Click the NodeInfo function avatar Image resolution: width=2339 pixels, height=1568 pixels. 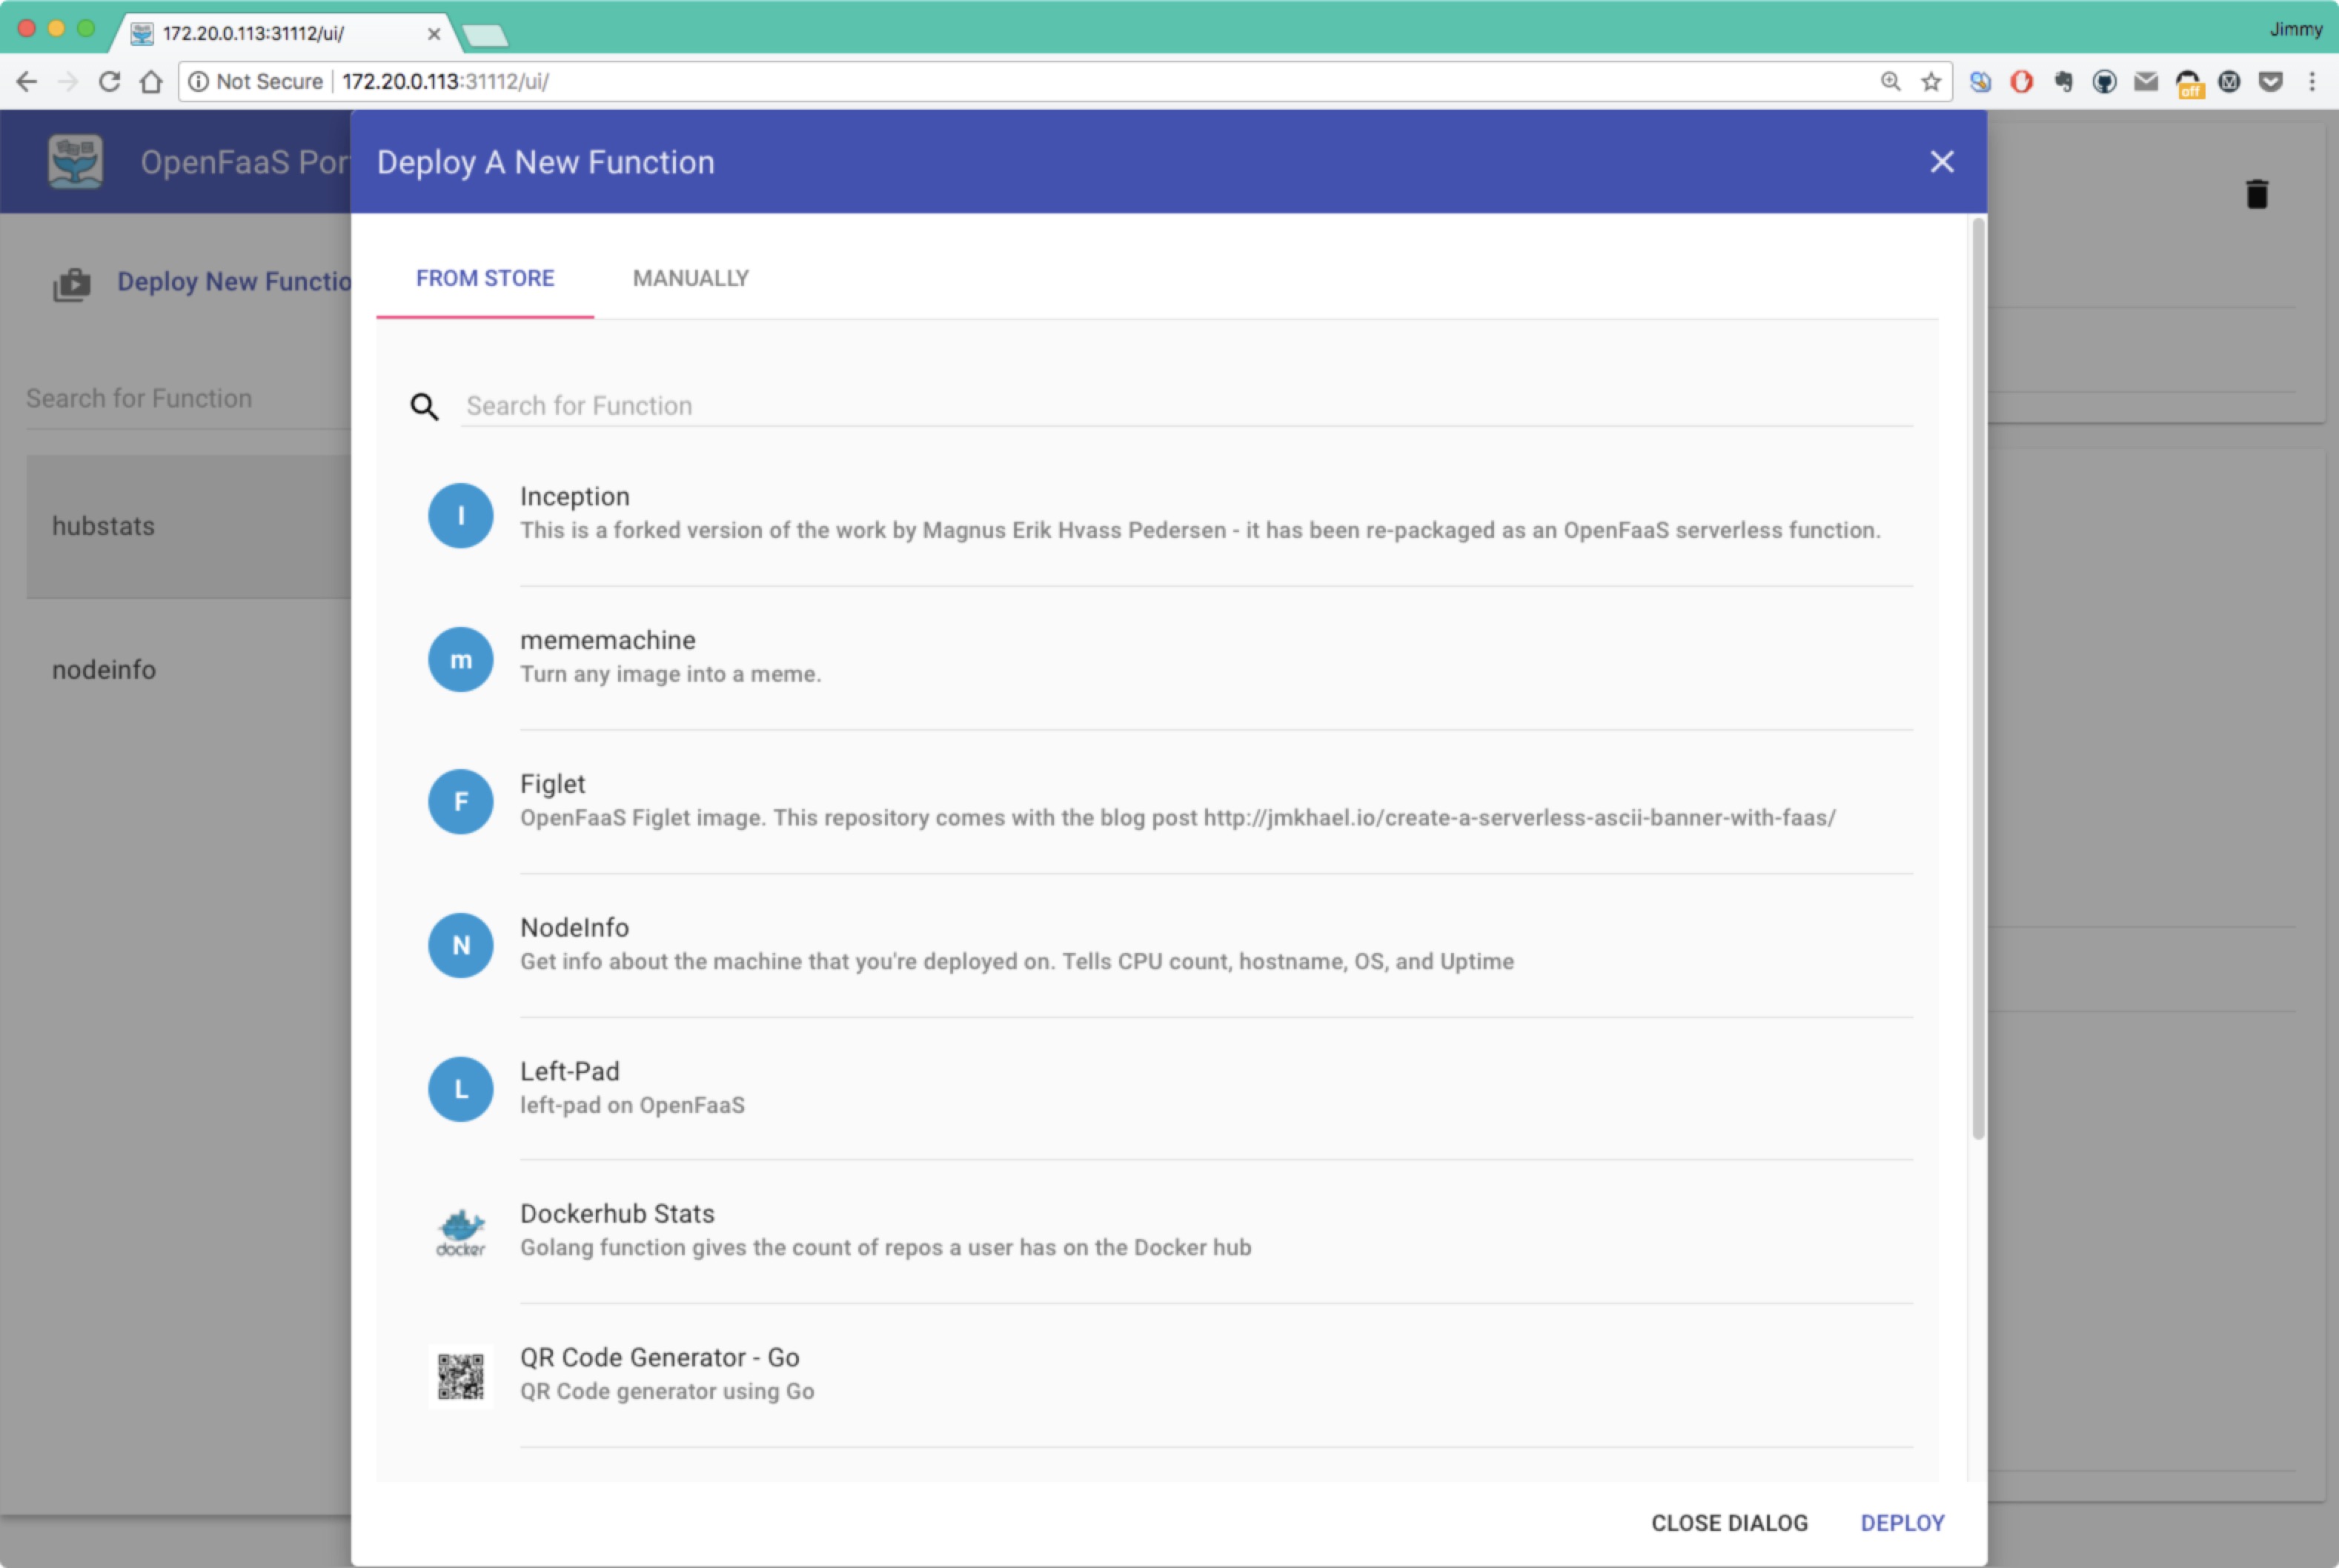[x=461, y=945]
